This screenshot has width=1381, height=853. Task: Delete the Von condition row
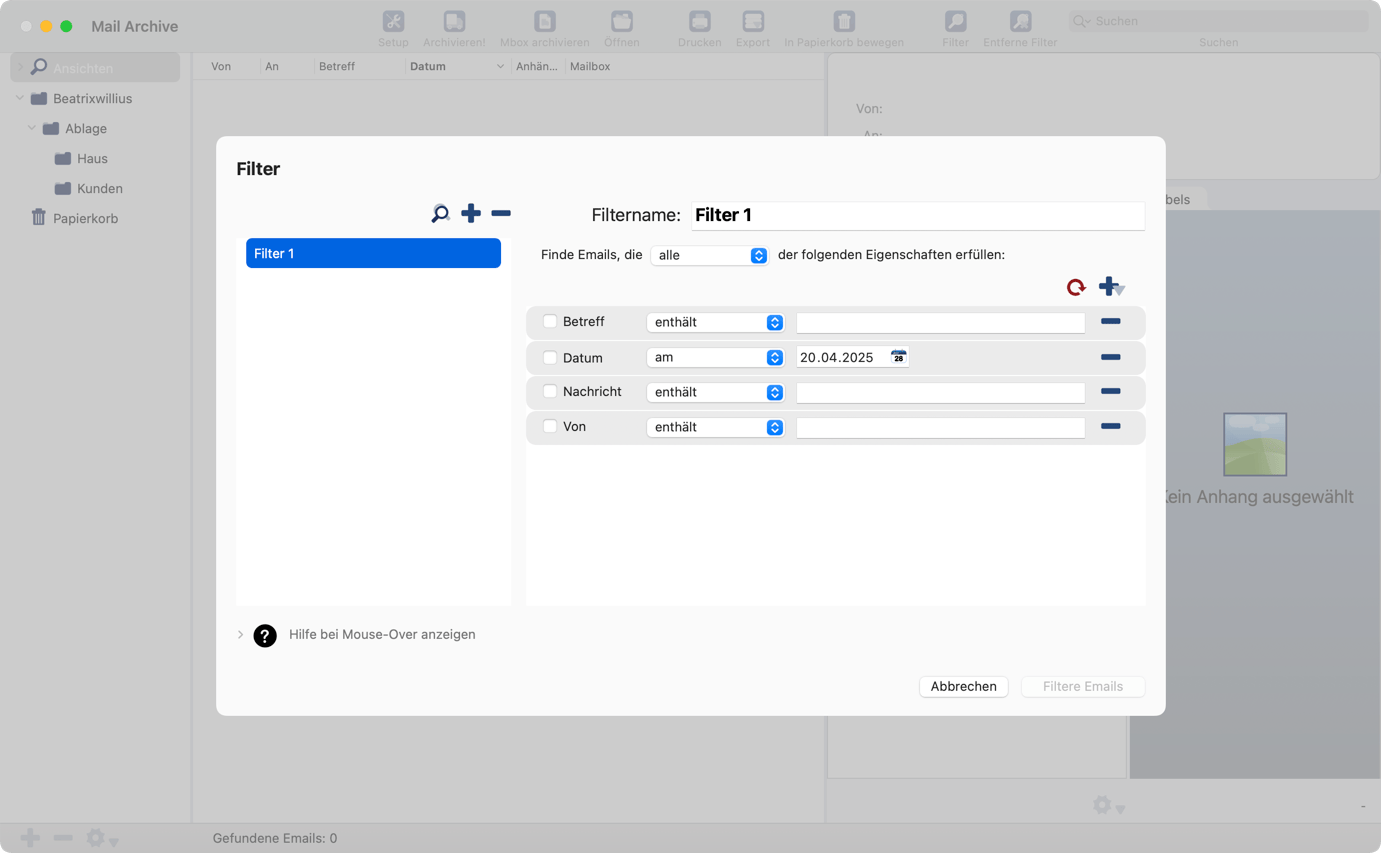tap(1110, 427)
